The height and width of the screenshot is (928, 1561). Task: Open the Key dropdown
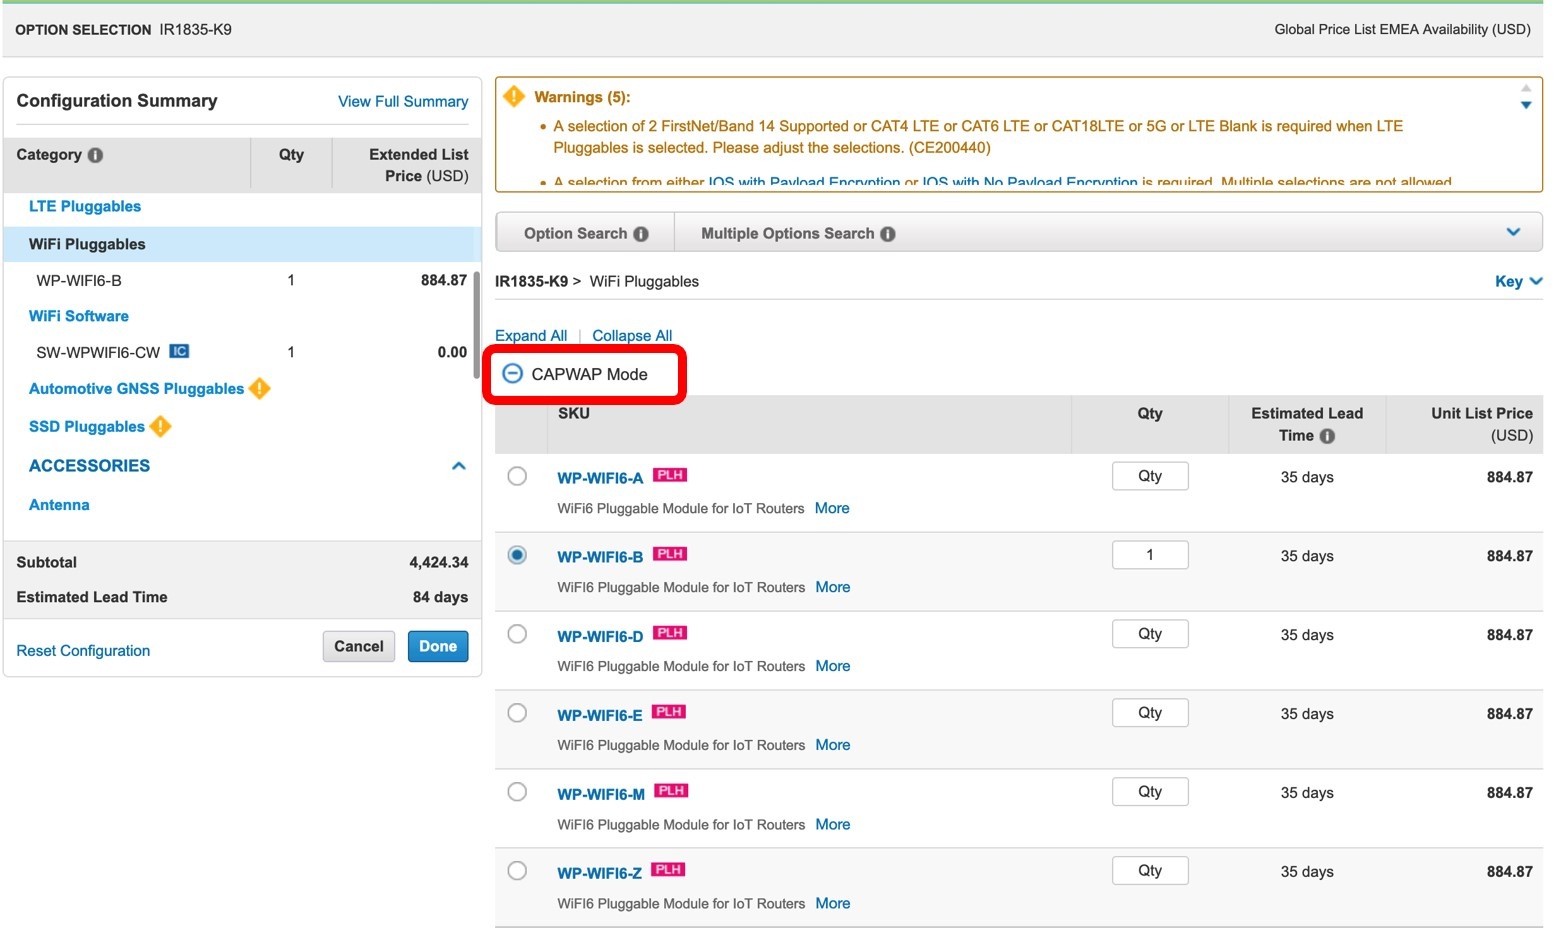pyautogui.click(x=1518, y=282)
